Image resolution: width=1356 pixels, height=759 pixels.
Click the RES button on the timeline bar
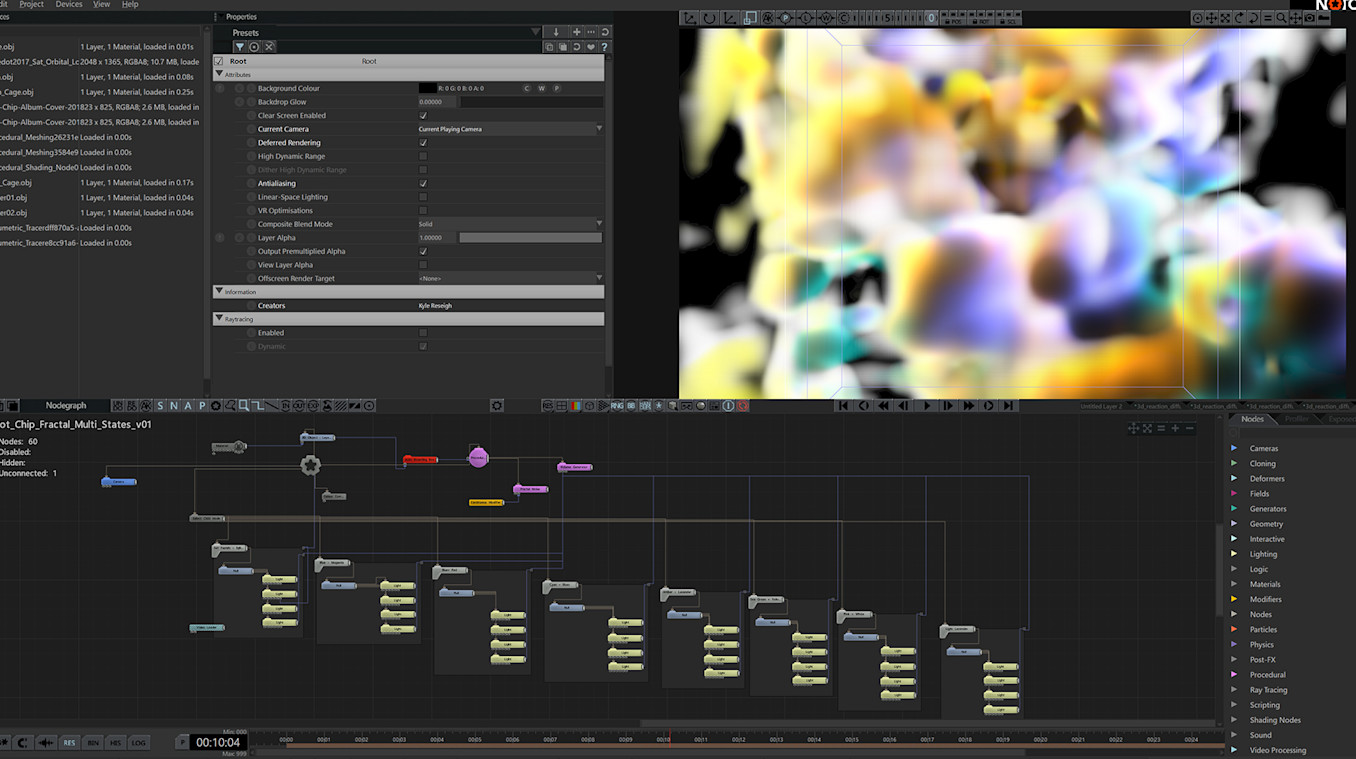[x=69, y=743]
